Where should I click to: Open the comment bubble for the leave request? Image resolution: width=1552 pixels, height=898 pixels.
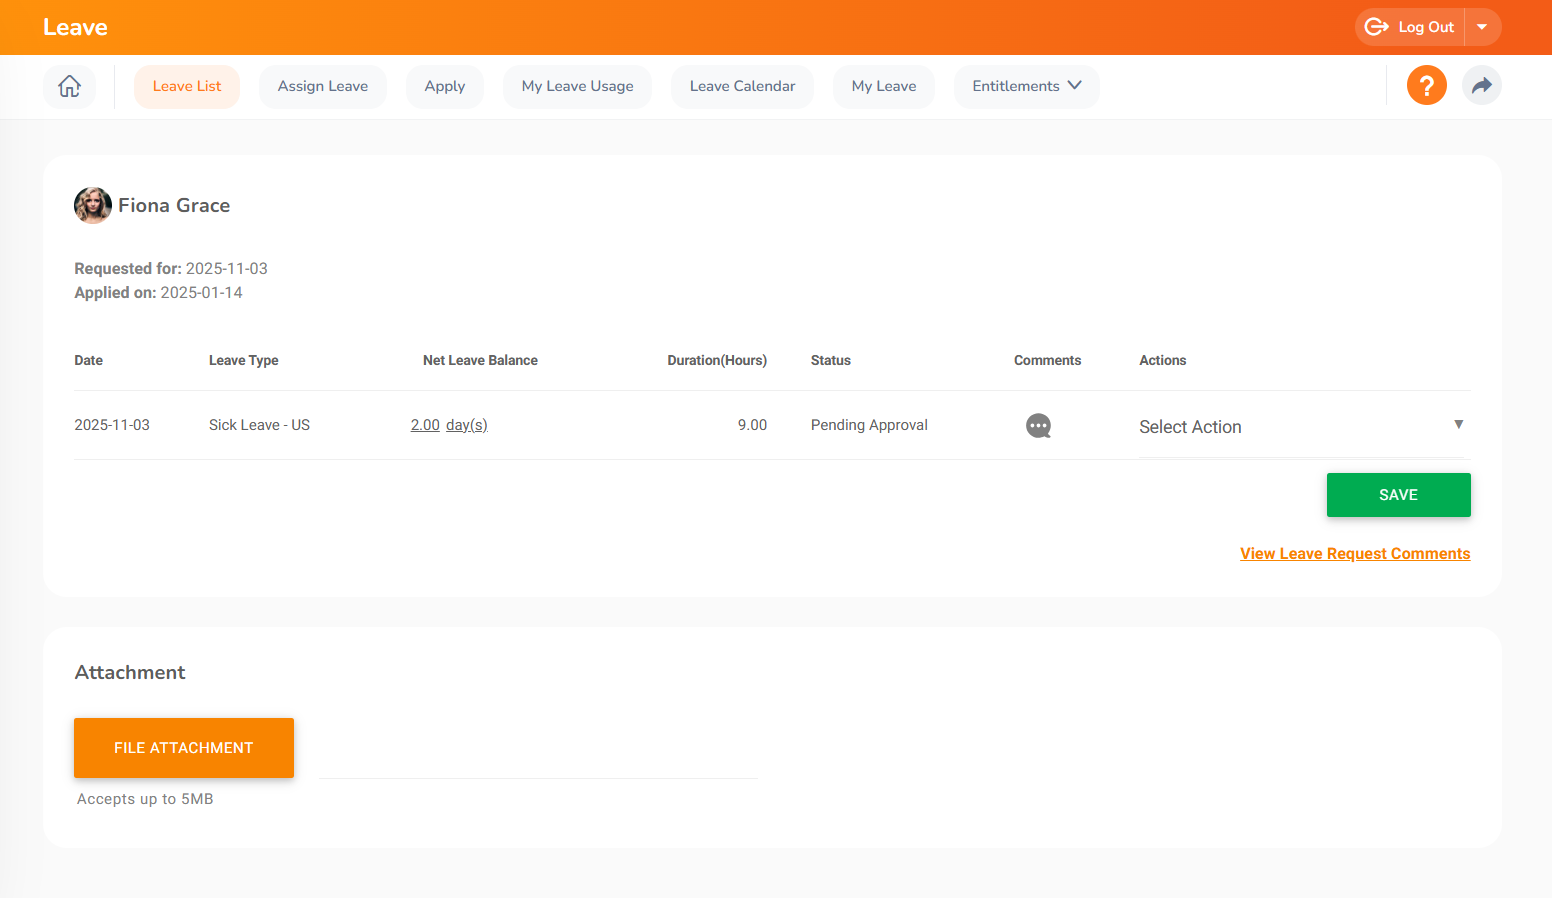pos(1038,425)
